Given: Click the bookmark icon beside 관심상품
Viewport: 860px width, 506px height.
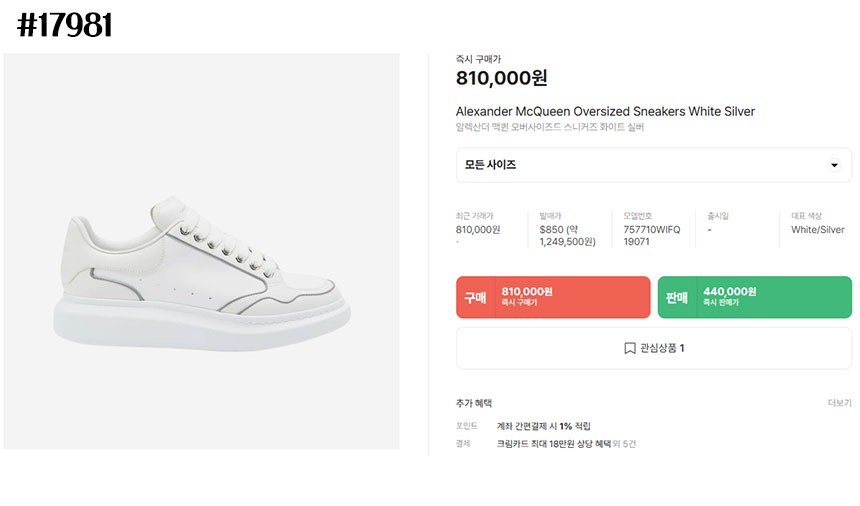Looking at the screenshot, I should (x=630, y=348).
